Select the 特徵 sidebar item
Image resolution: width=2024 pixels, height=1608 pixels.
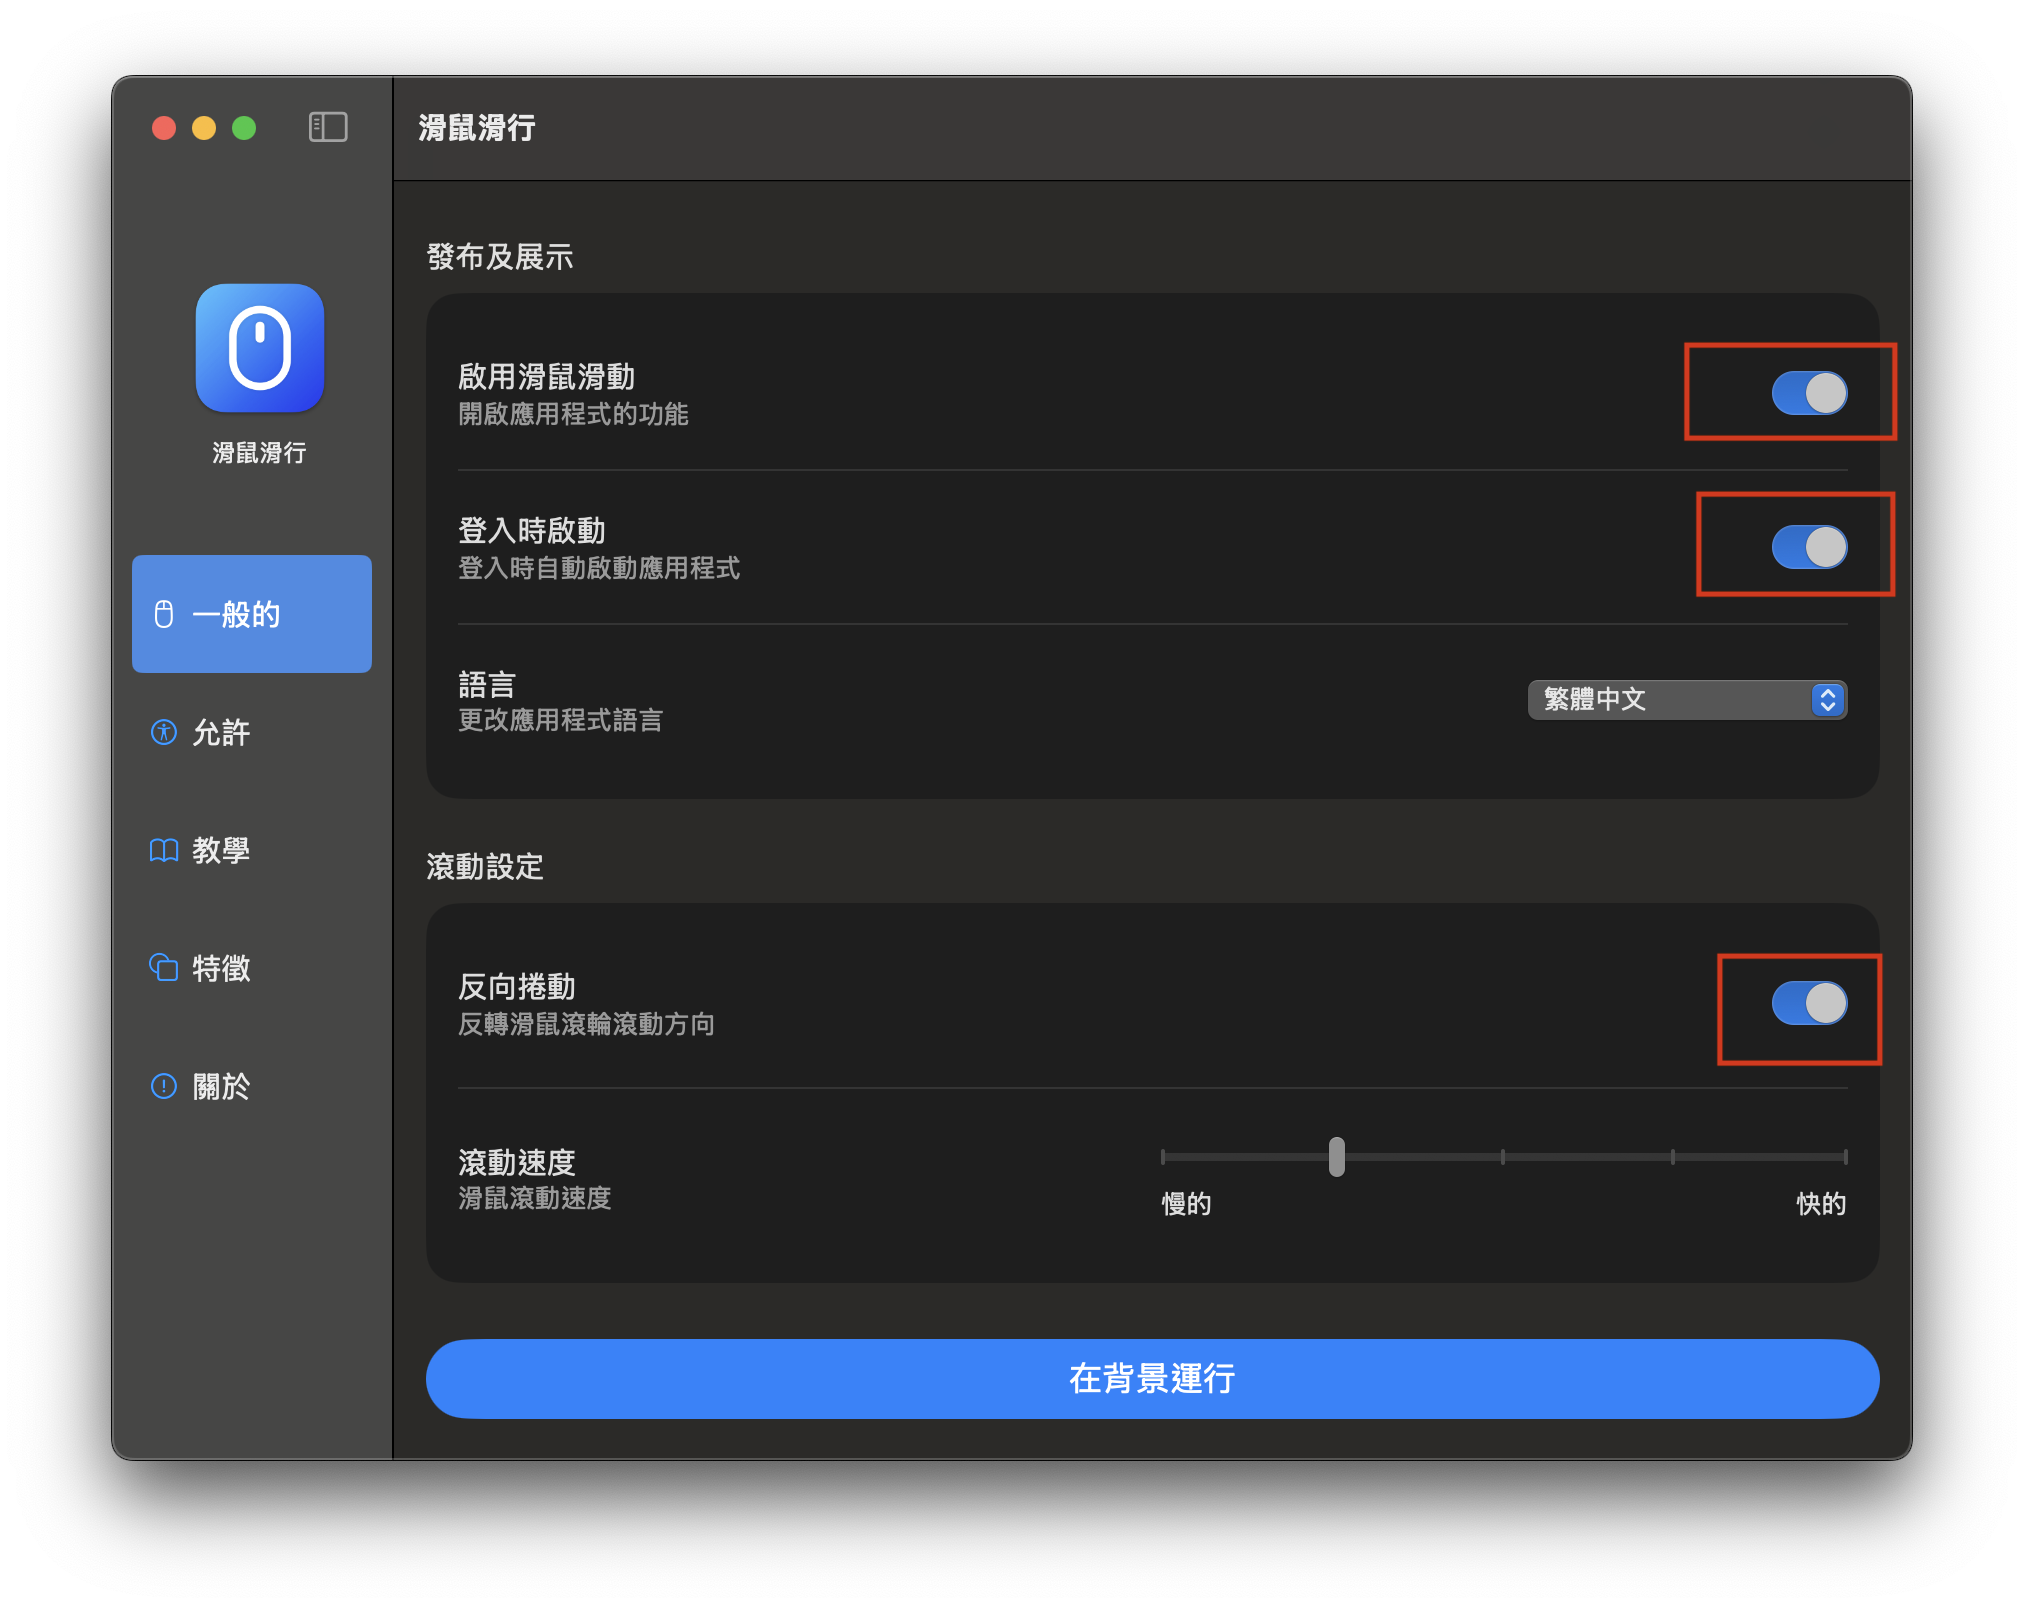tap(222, 968)
